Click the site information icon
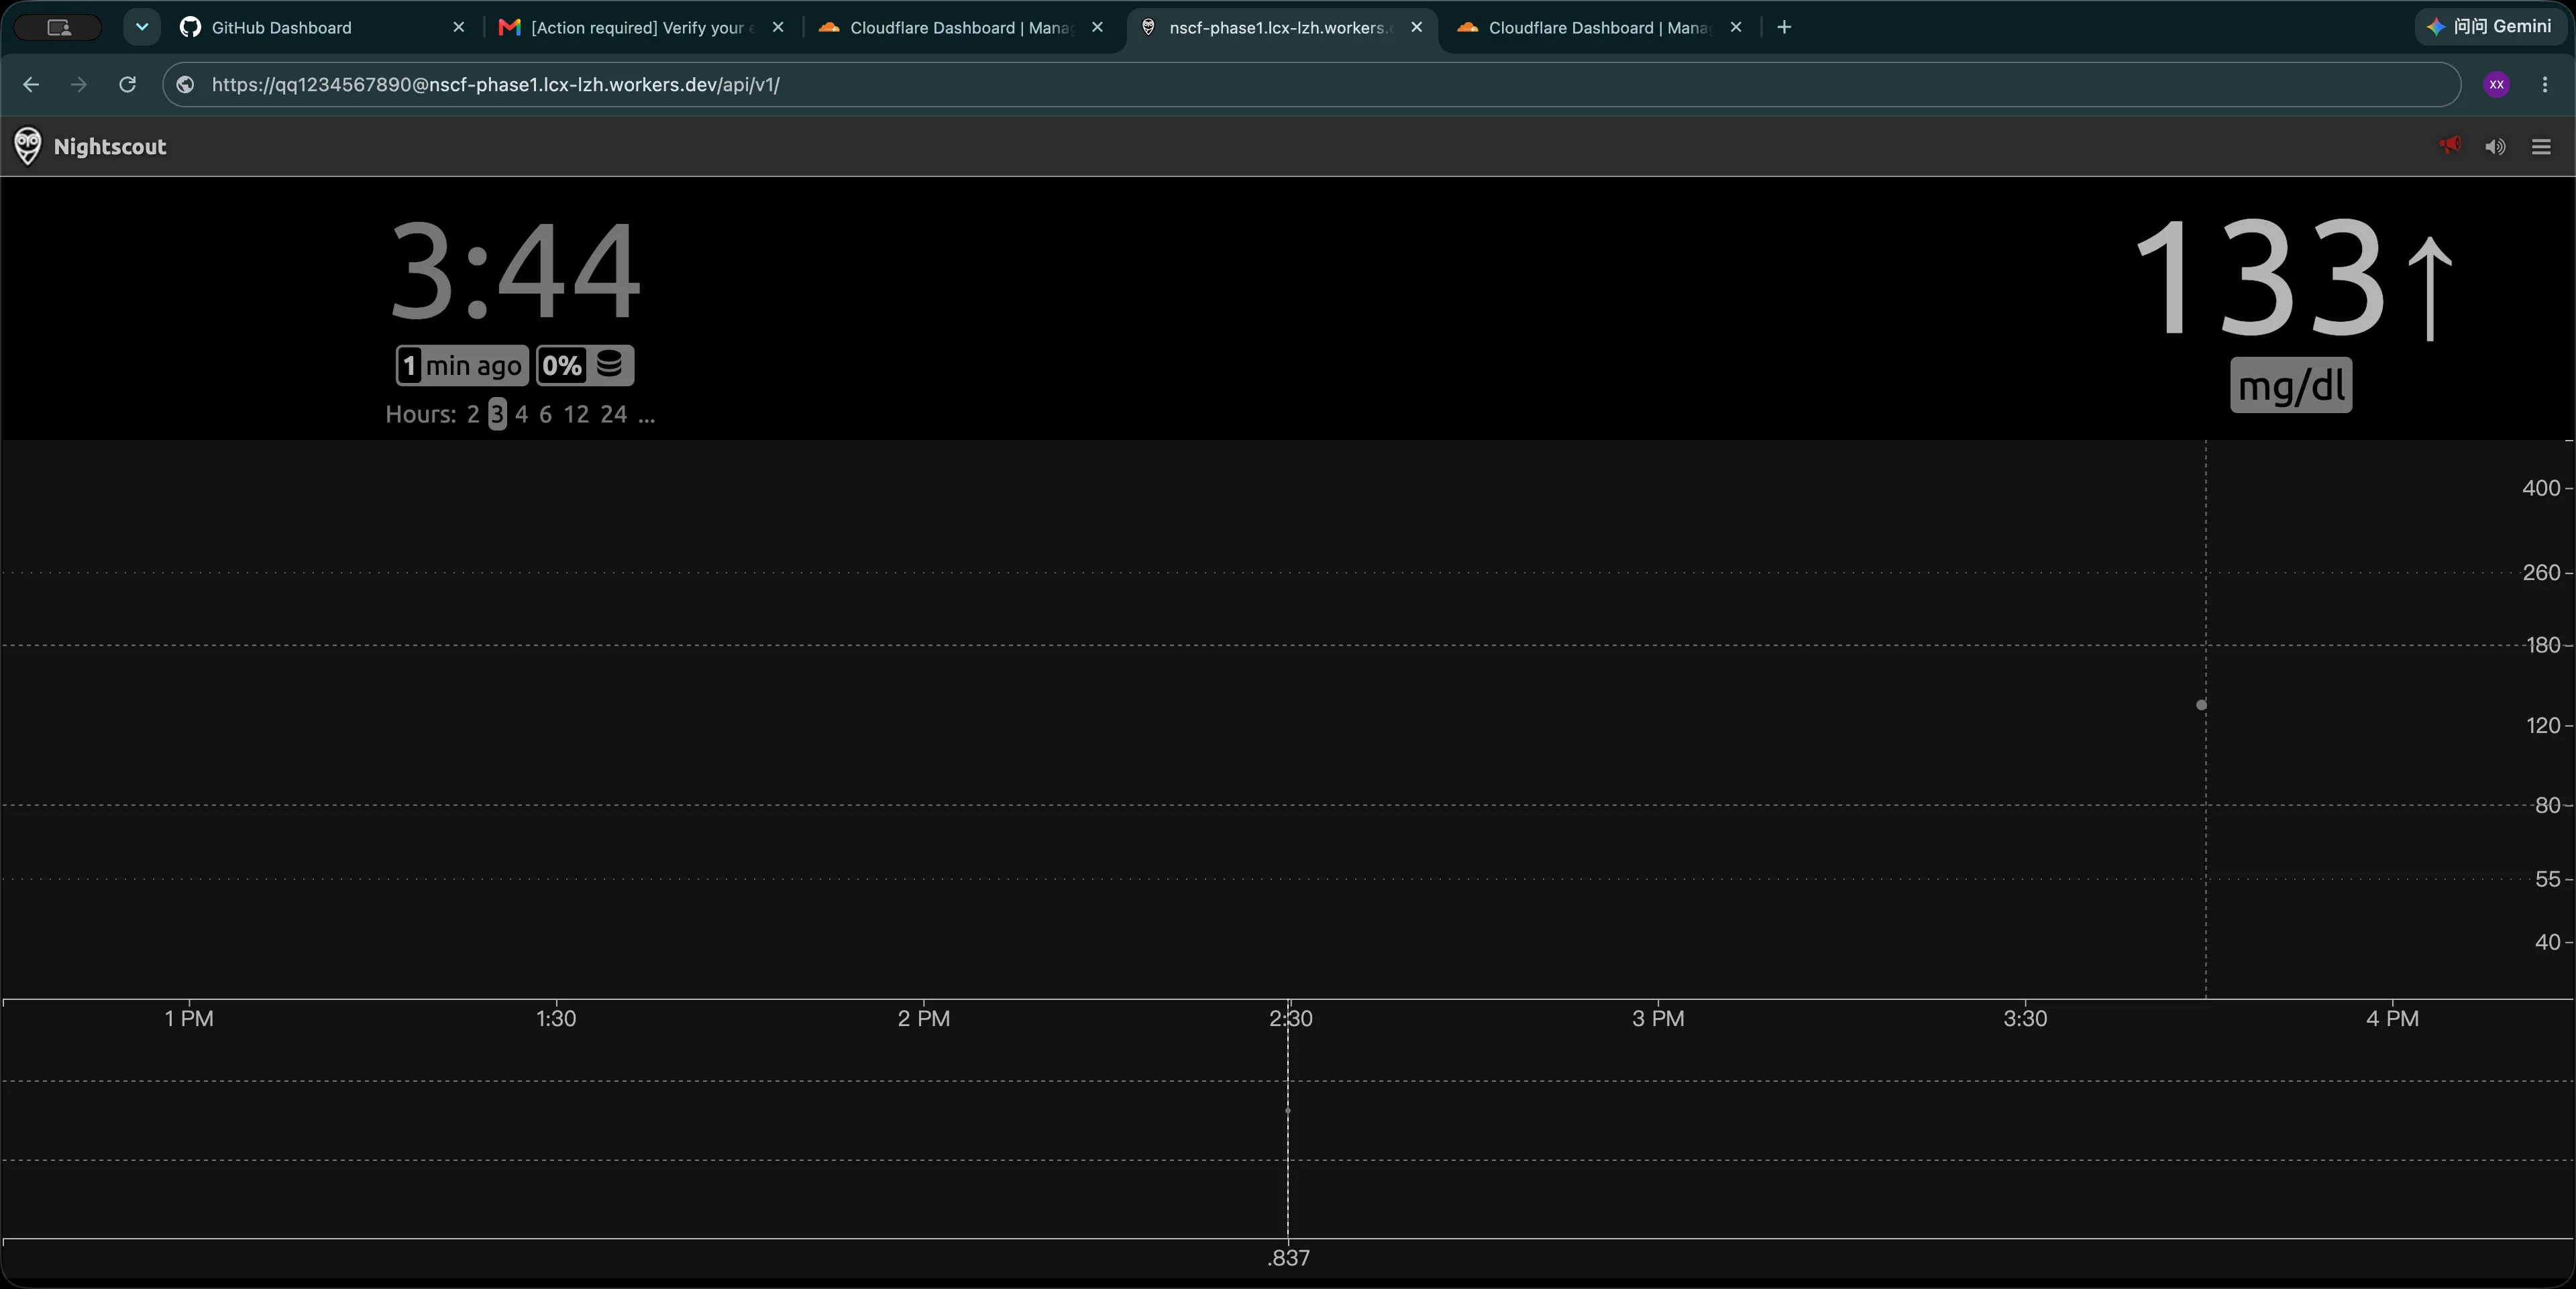The width and height of the screenshot is (2576, 1289). click(185, 85)
